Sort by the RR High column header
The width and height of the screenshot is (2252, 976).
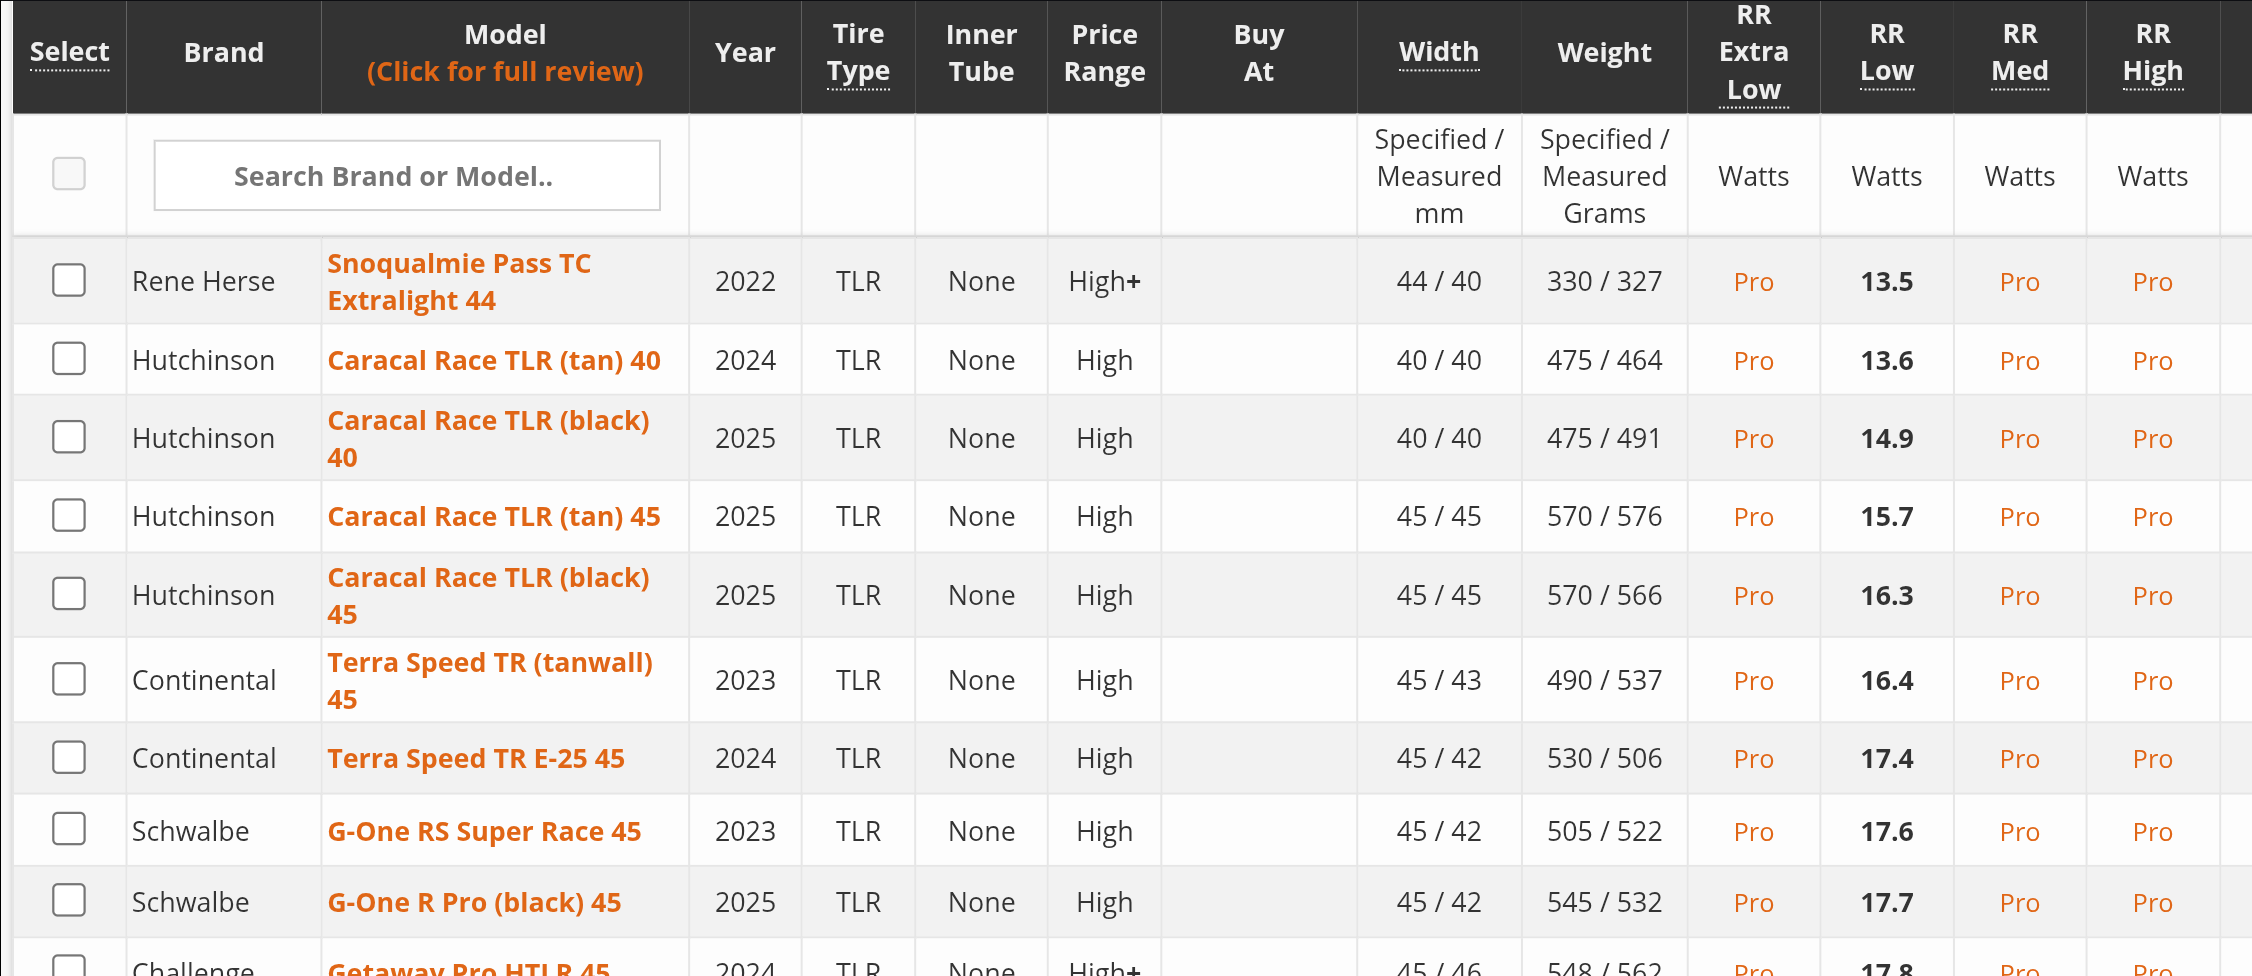coord(2153,52)
